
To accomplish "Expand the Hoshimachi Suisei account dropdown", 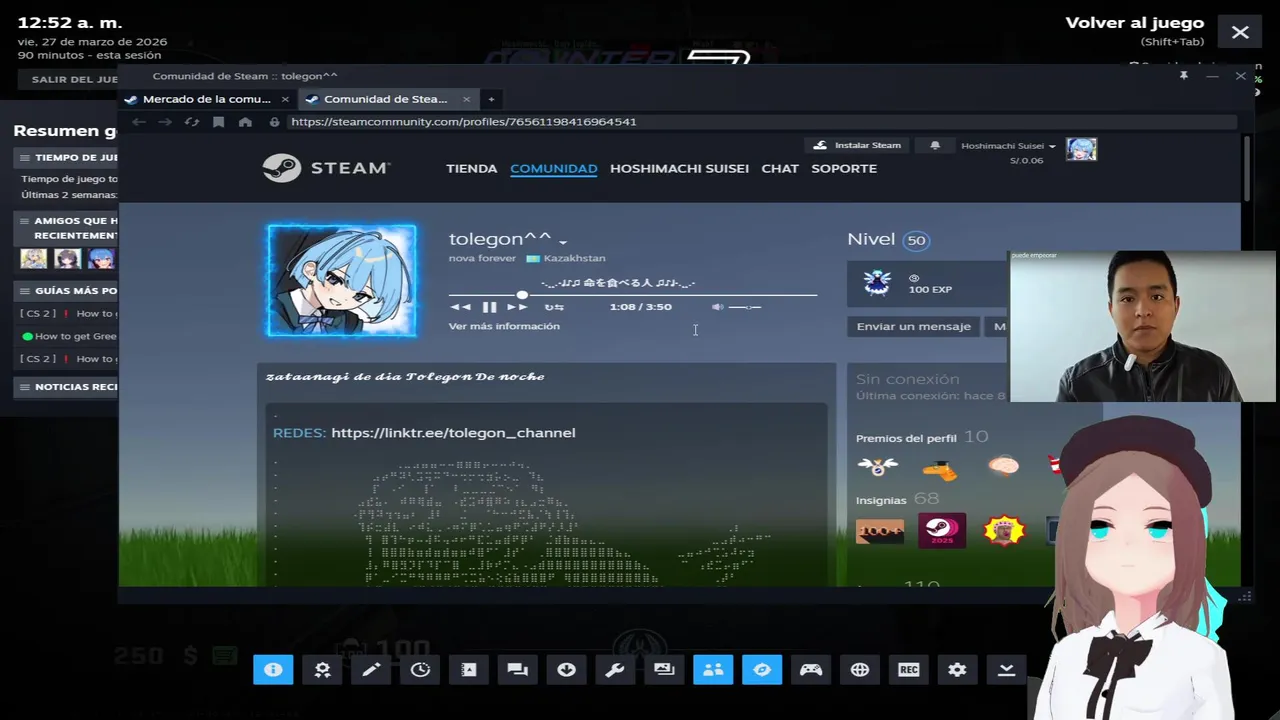I will [1008, 146].
